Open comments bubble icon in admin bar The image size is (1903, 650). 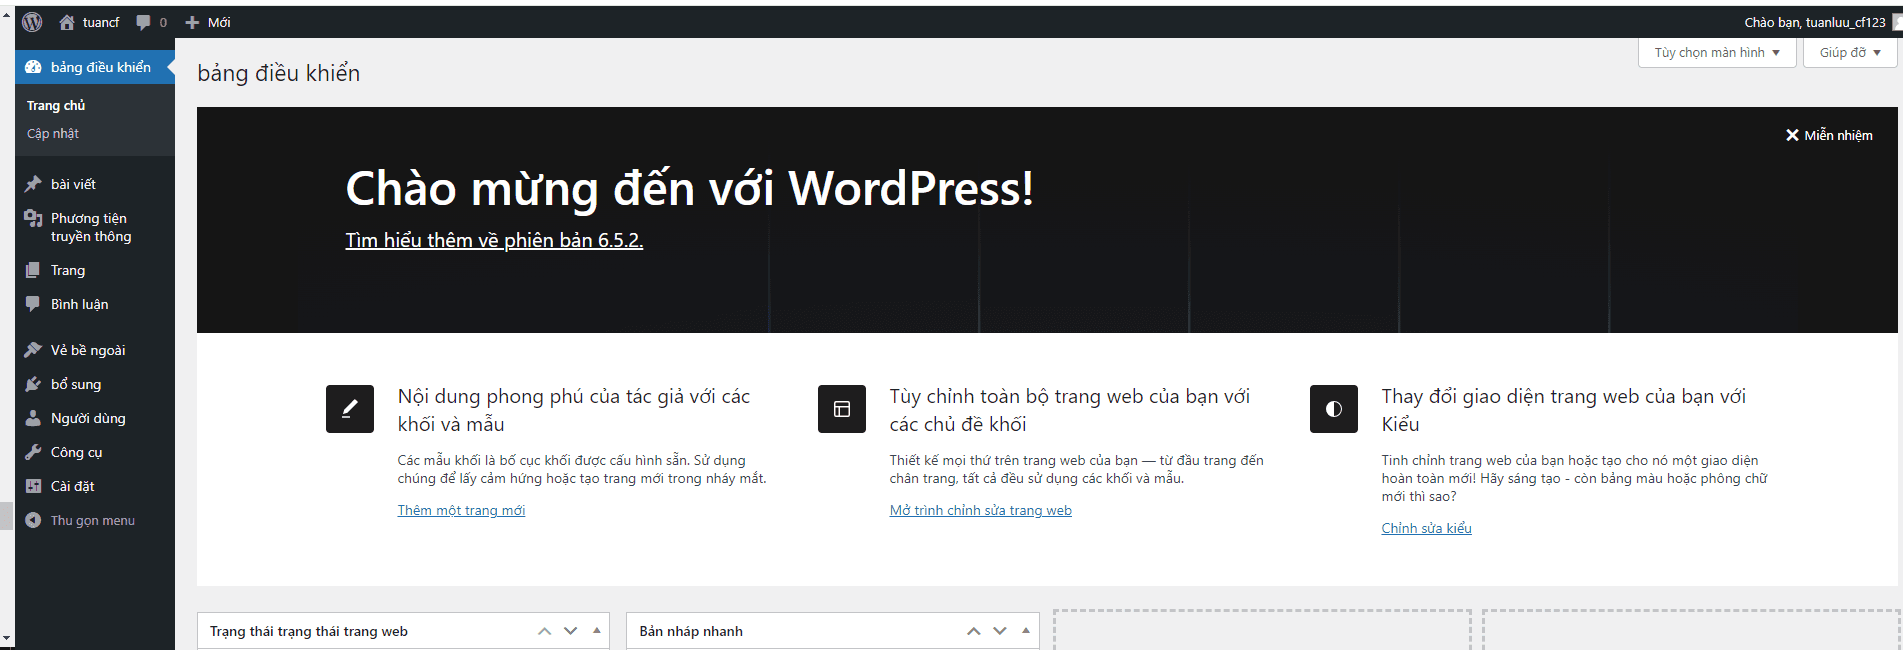144,22
